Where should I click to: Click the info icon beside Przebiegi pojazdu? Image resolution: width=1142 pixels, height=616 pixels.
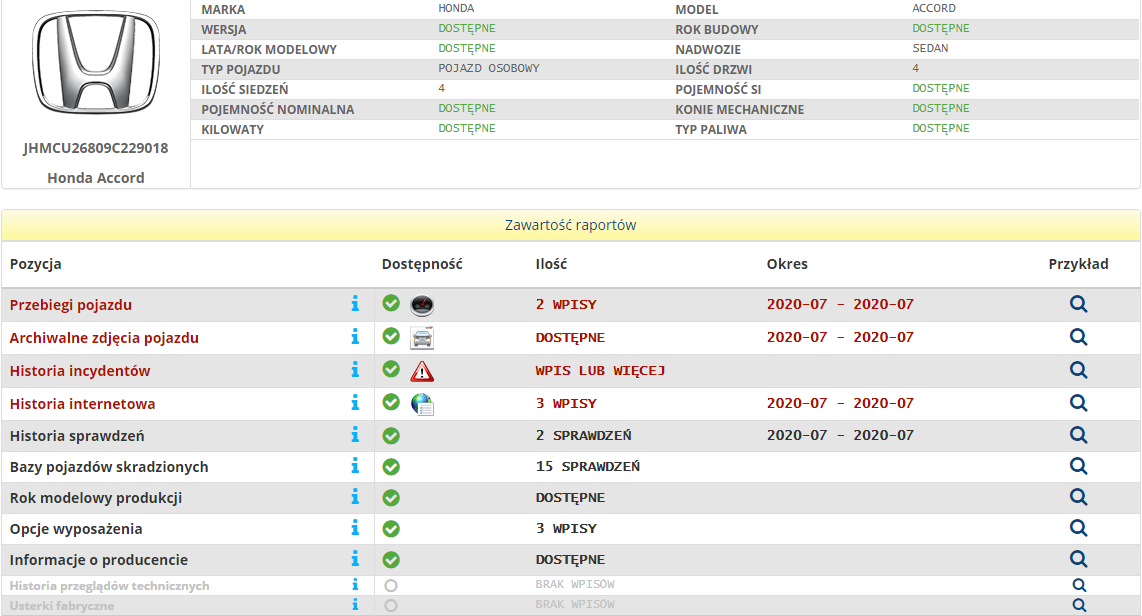point(354,304)
